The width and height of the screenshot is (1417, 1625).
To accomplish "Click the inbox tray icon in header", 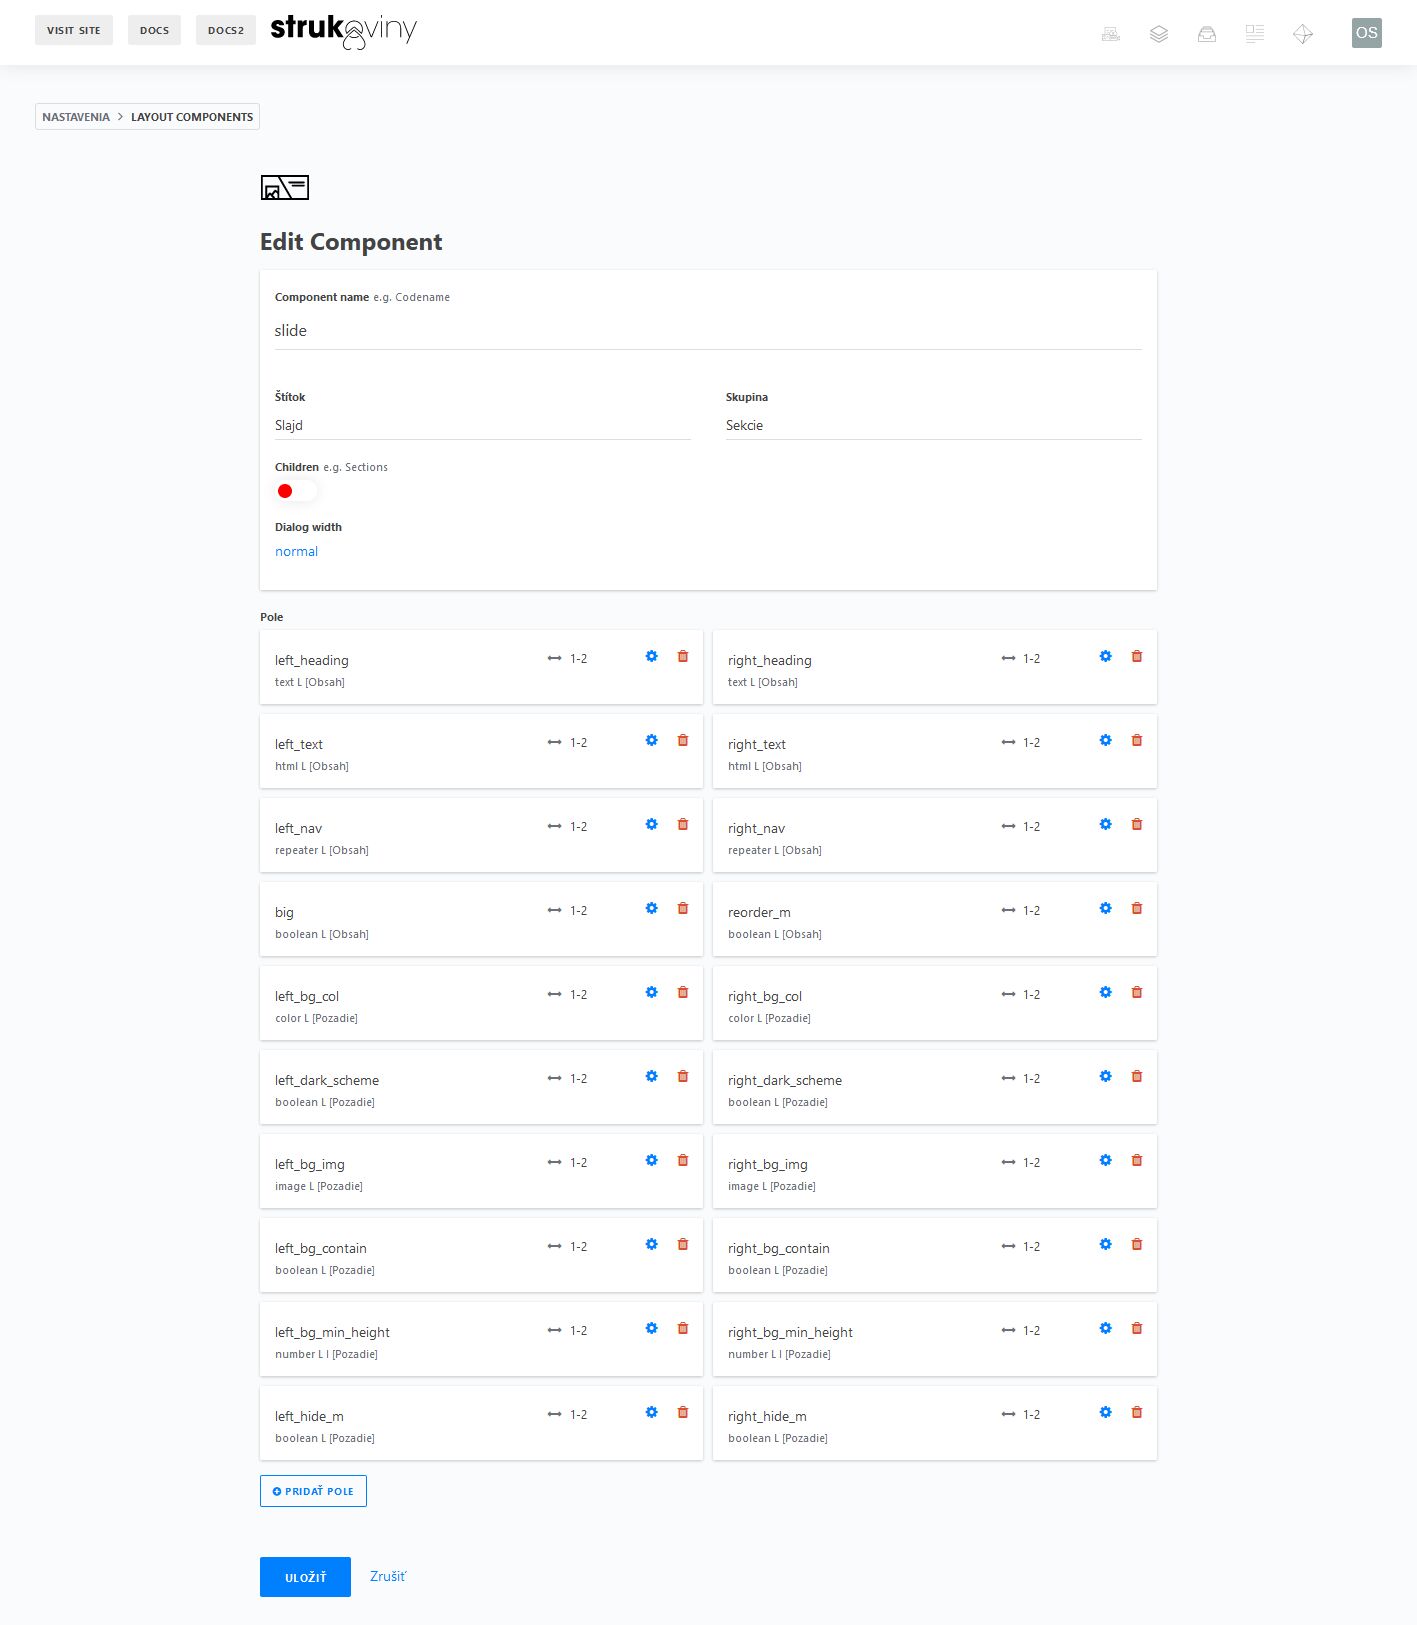I will click(1207, 34).
